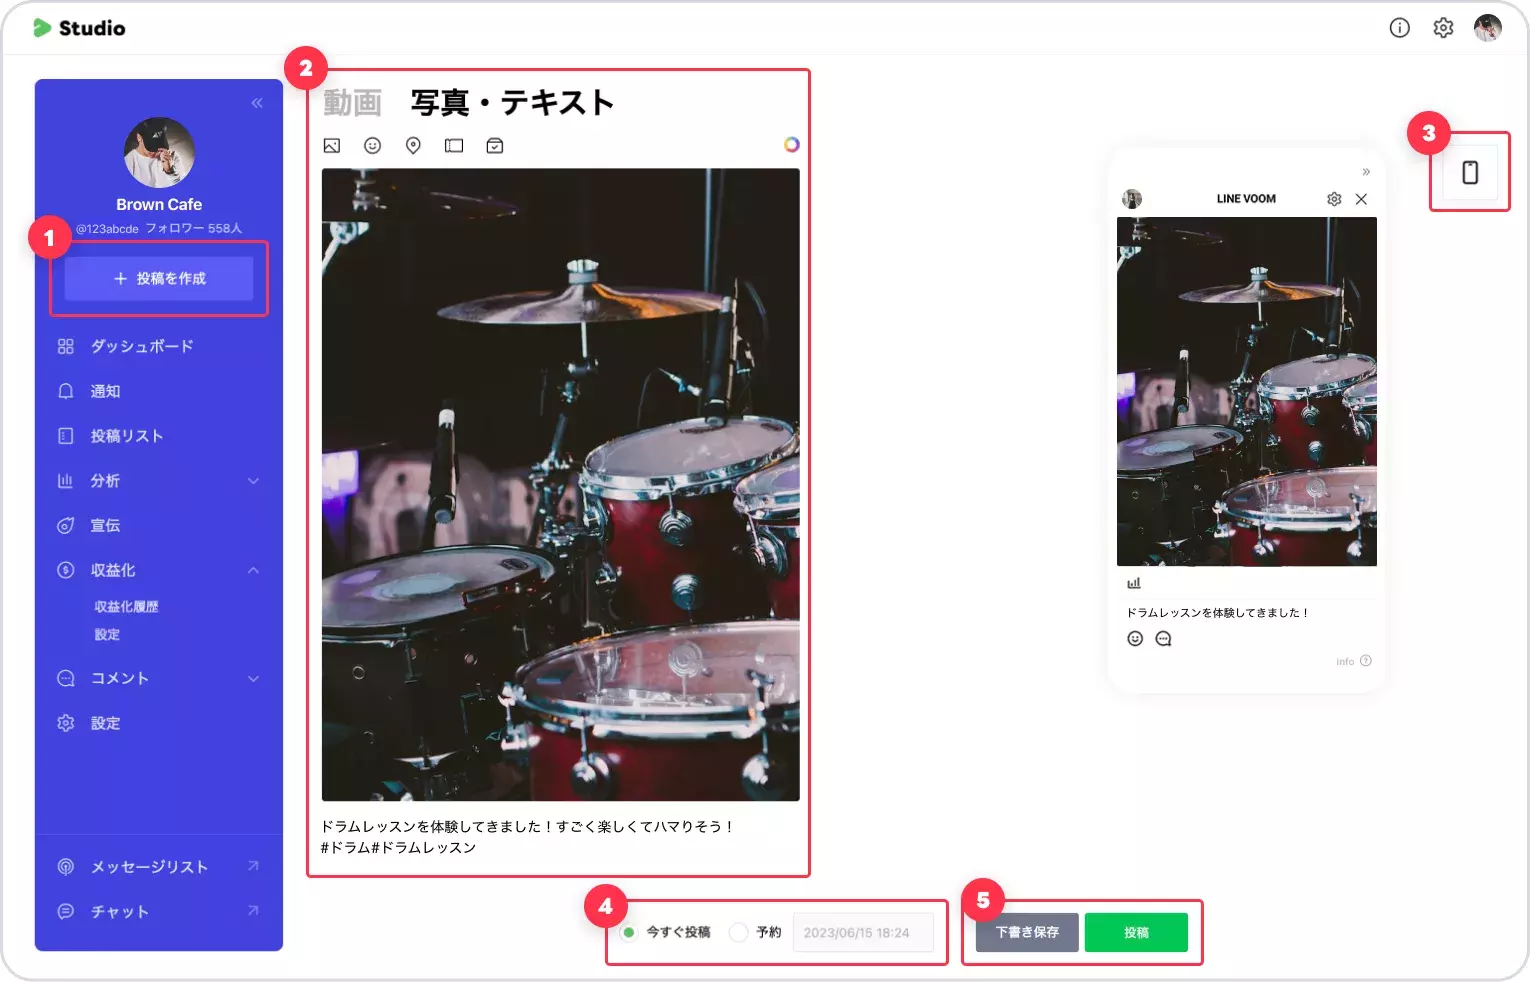Select the 予約 schedule radio option
1530x982 pixels.
tap(738, 932)
